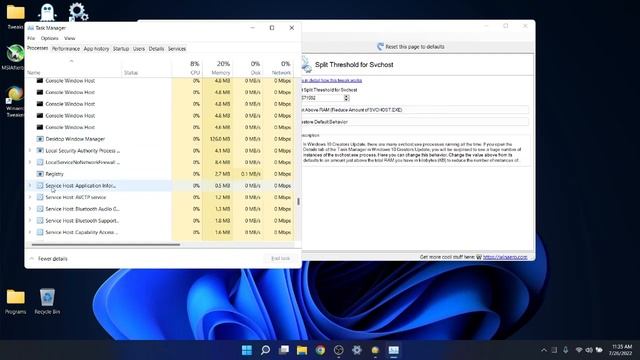
Task: Switch to Task Manager in the taskbar
Action: [393, 350]
